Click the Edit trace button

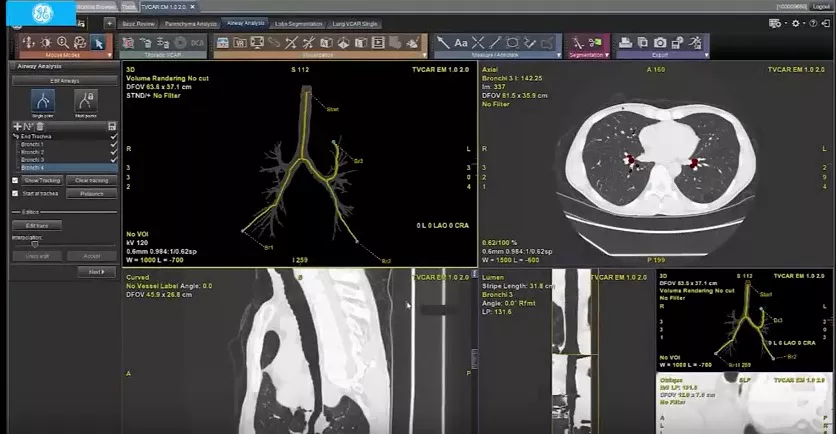[x=37, y=226]
